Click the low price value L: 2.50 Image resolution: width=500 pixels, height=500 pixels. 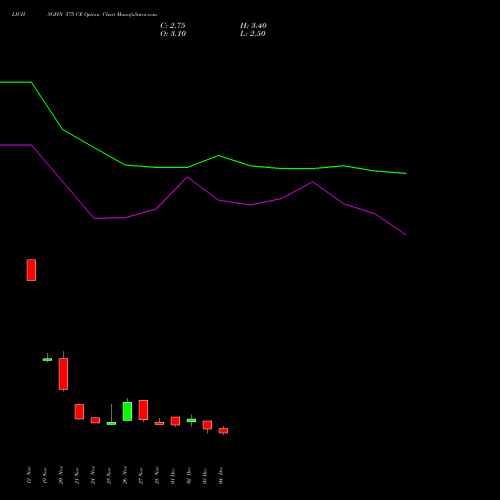pyautogui.click(x=253, y=34)
